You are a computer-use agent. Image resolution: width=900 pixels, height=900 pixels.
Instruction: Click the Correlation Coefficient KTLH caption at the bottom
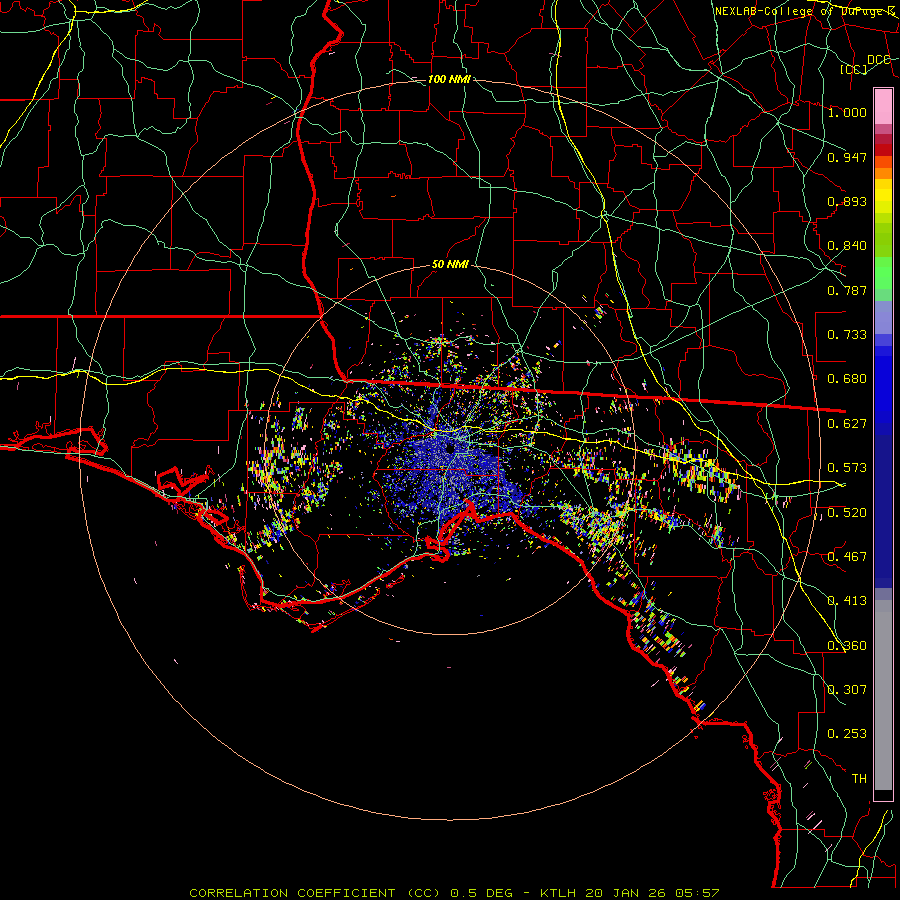454,893
